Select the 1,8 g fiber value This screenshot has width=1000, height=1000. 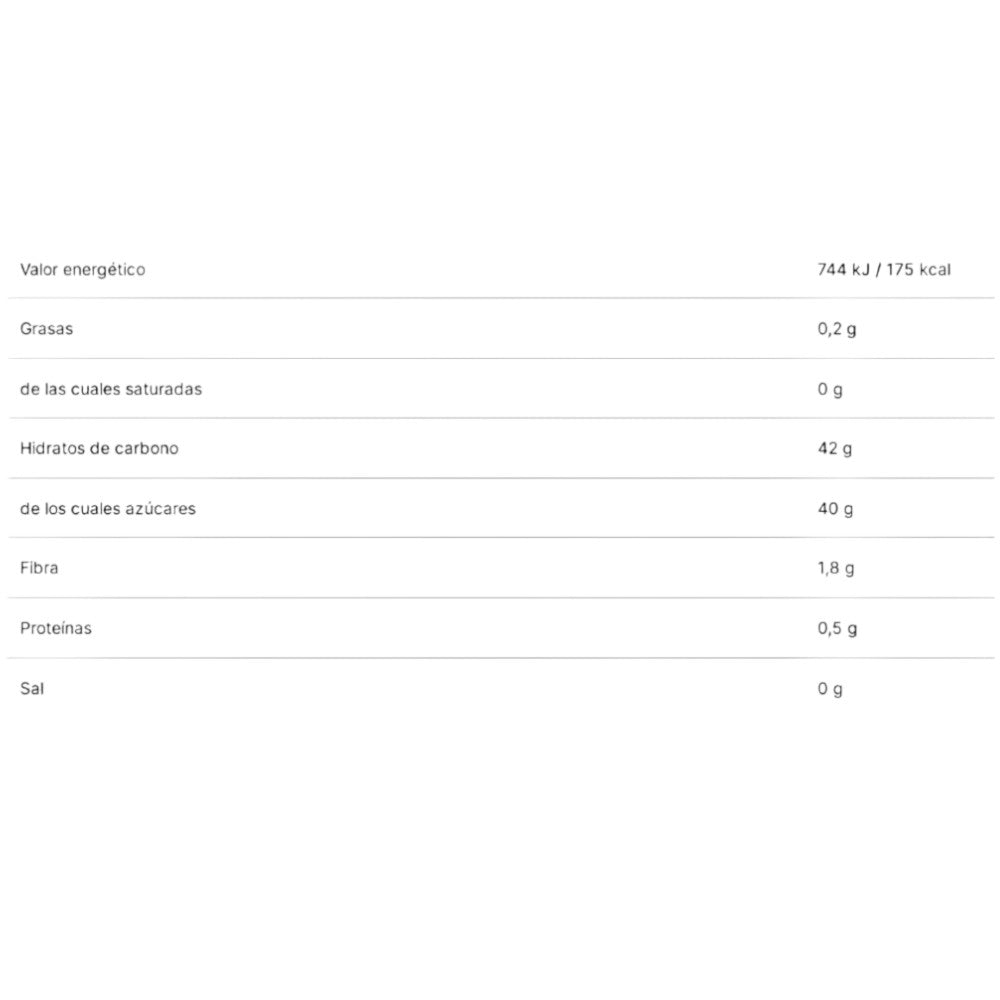click(x=835, y=569)
